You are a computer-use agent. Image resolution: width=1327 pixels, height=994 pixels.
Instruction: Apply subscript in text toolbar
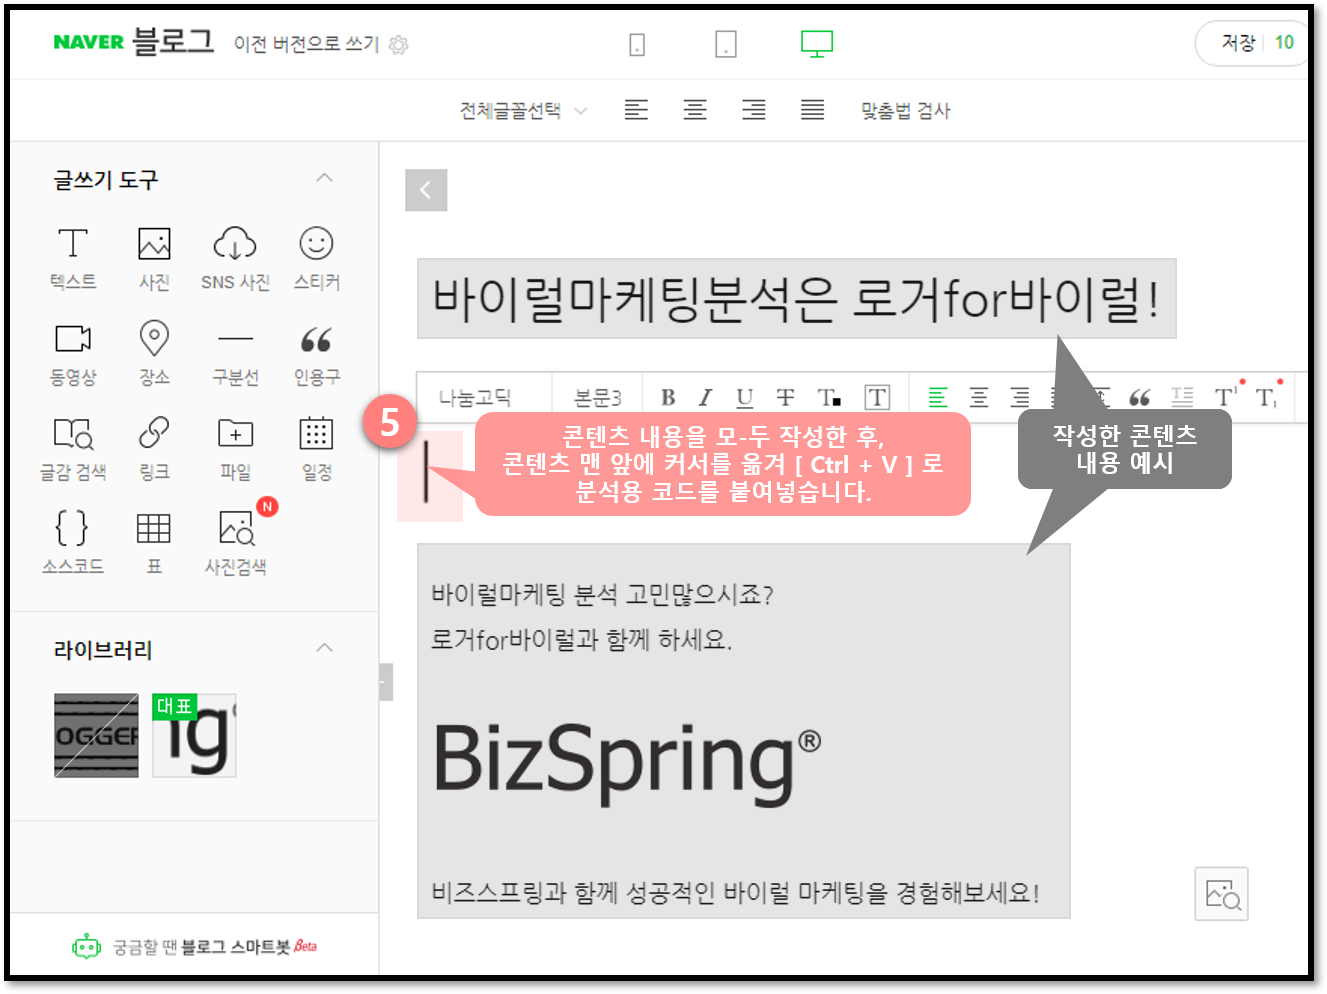(x=1268, y=396)
